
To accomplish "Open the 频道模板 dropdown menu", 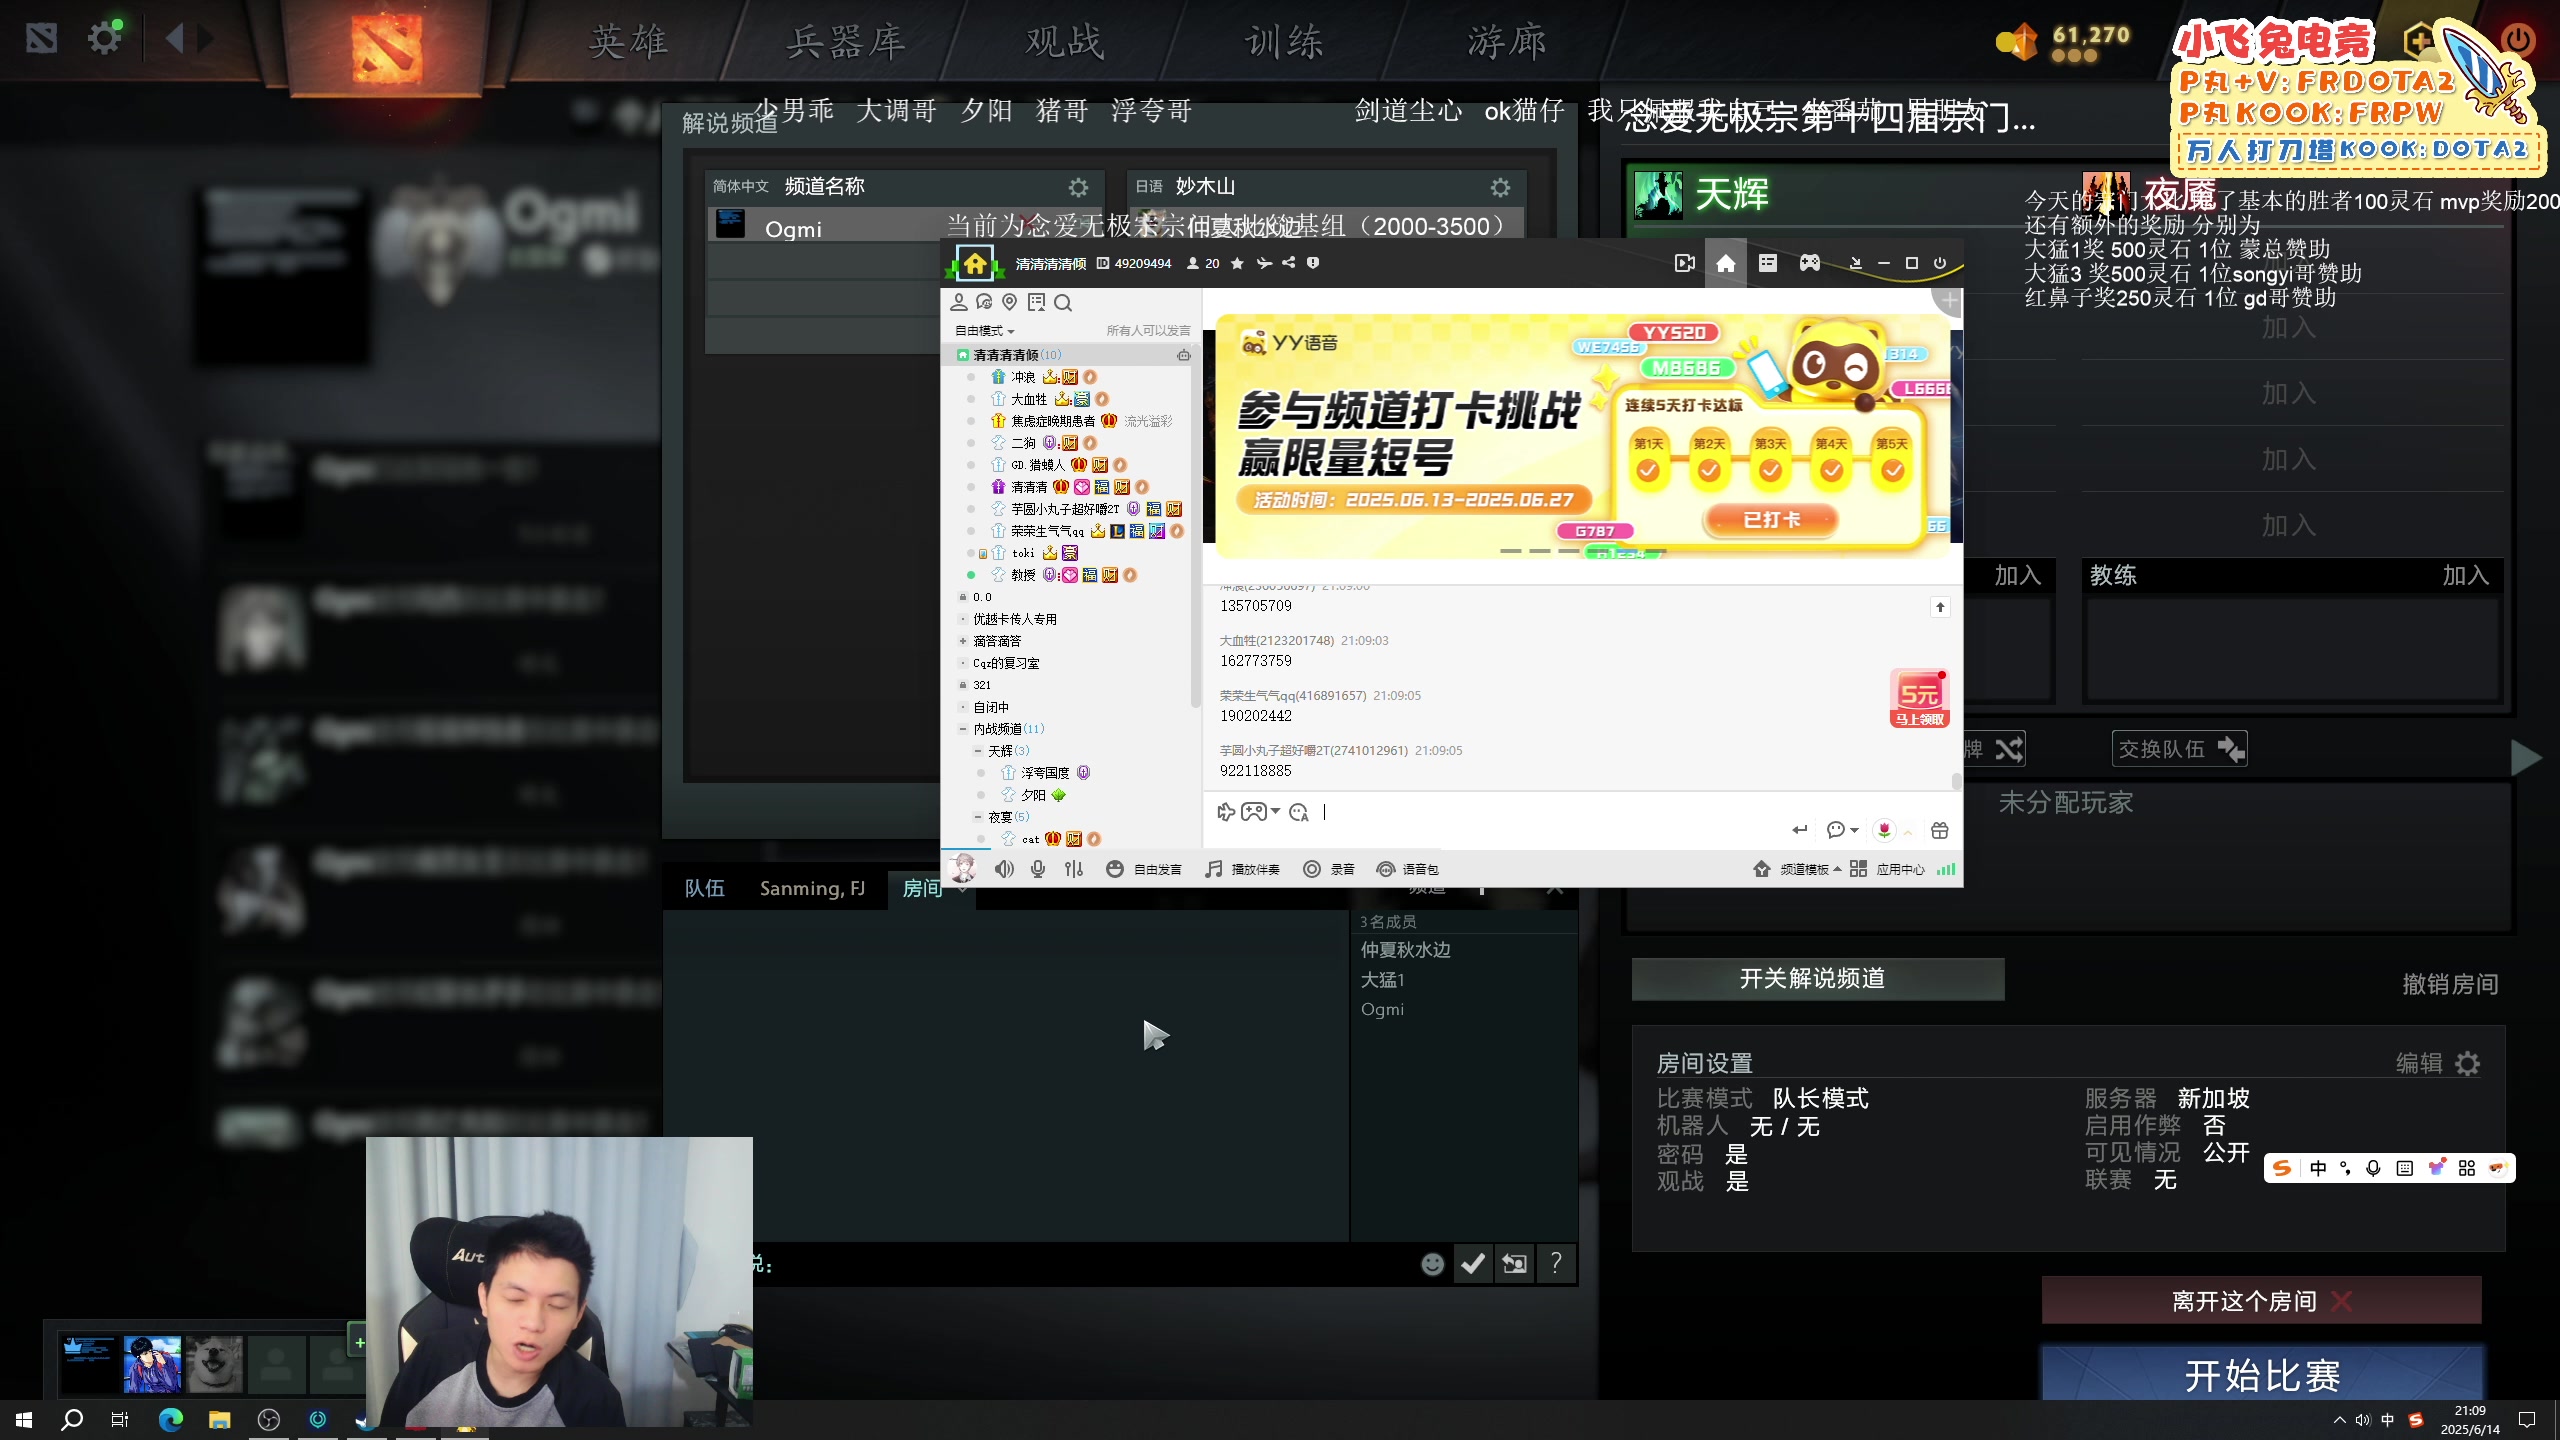I will pos(1810,869).
